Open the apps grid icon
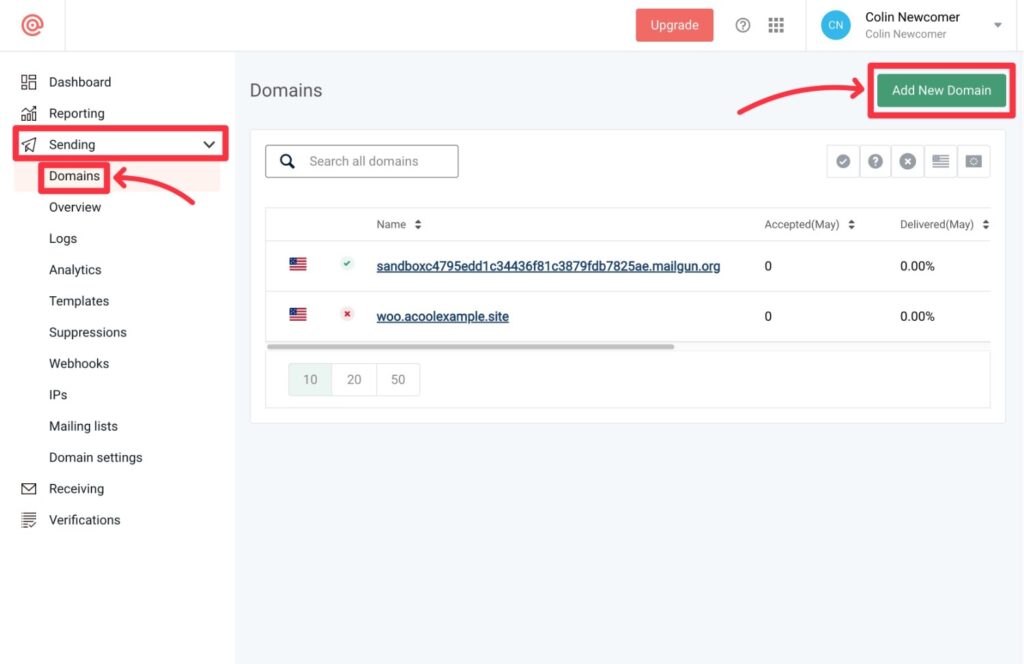Image resolution: width=1024 pixels, height=664 pixels. (x=776, y=25)
